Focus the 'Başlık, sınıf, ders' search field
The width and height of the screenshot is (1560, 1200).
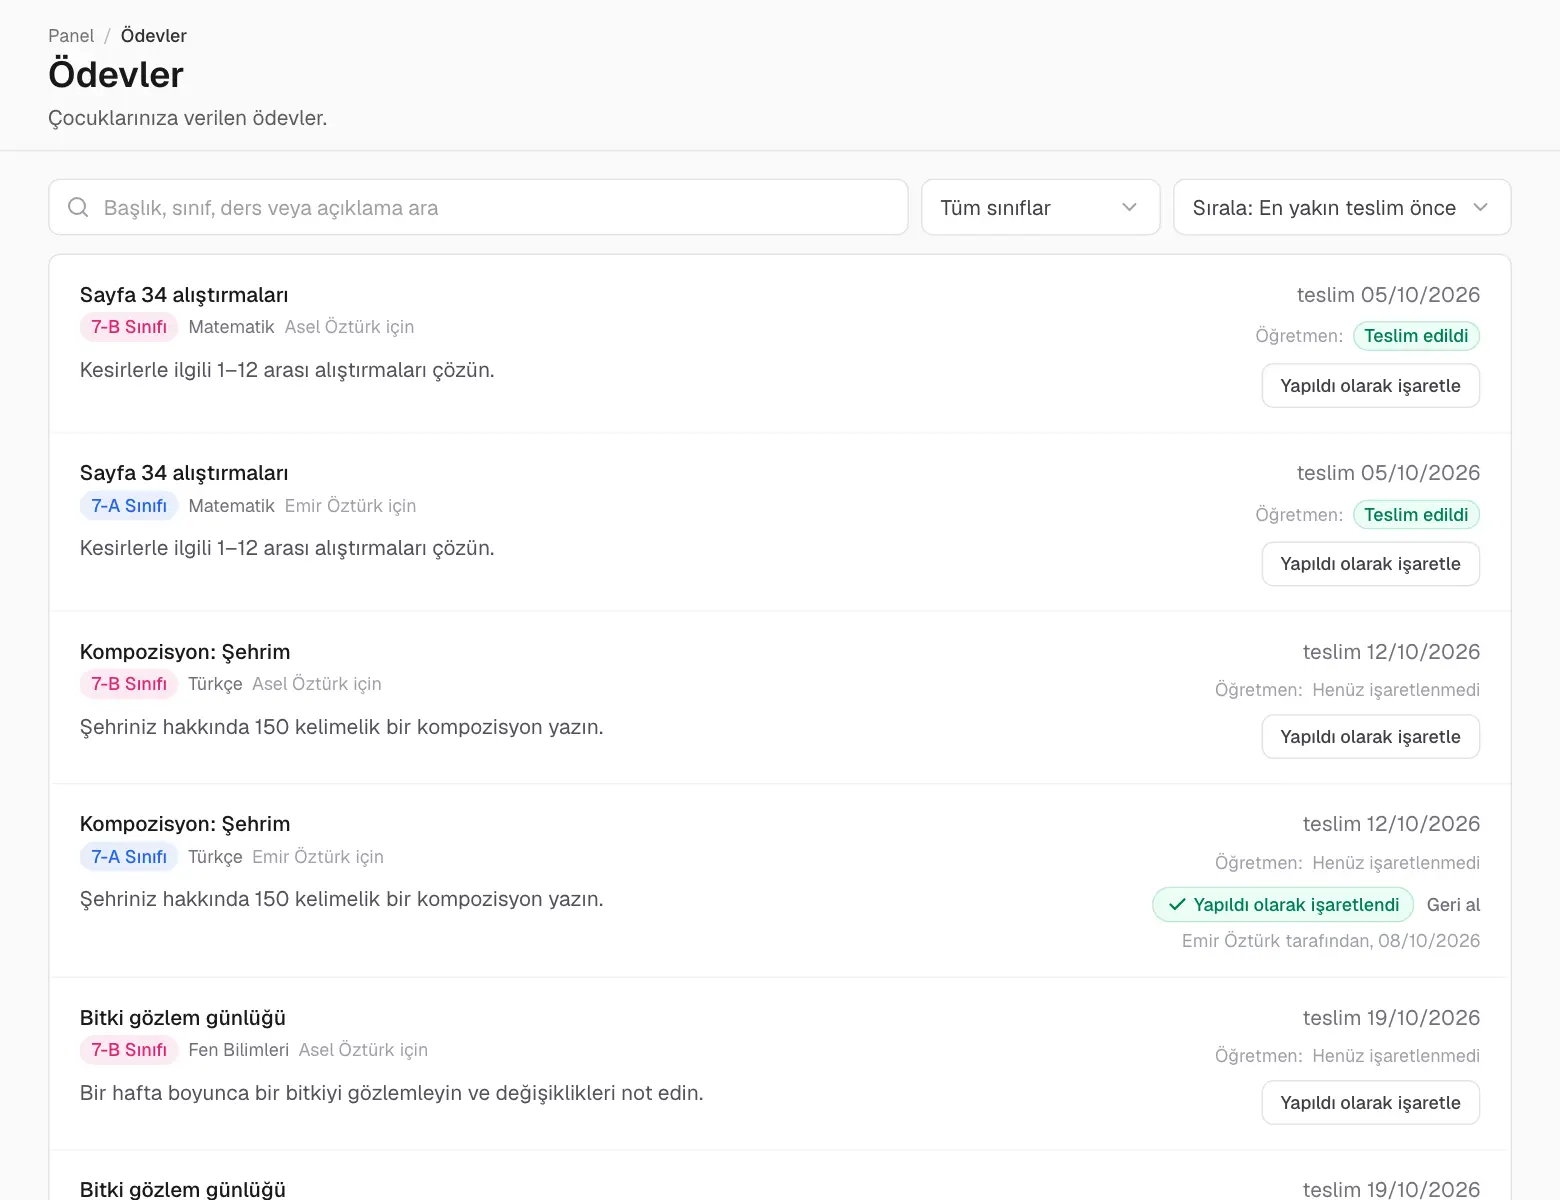point(478,207)
